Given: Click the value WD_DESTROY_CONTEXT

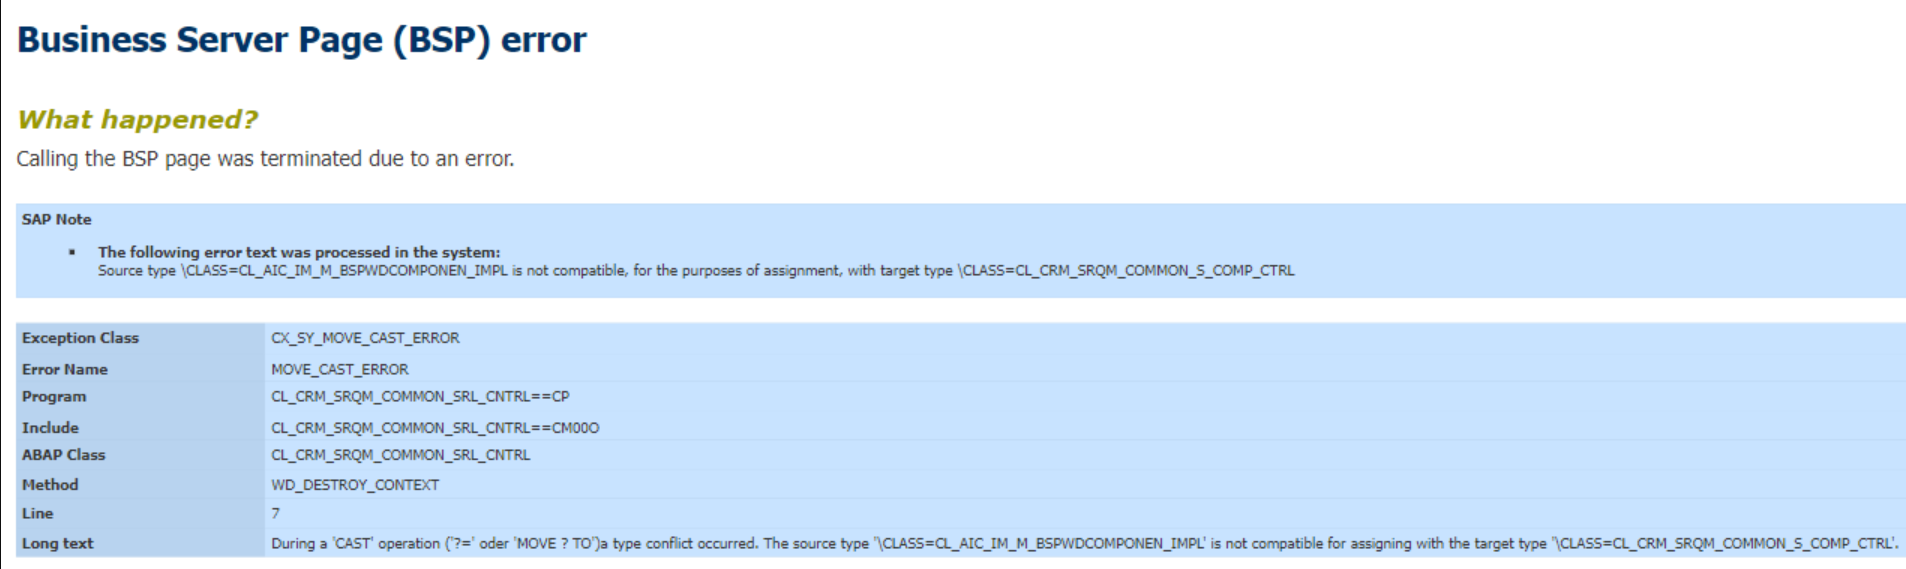Looking at the screenshot, I should coord(355,485).
